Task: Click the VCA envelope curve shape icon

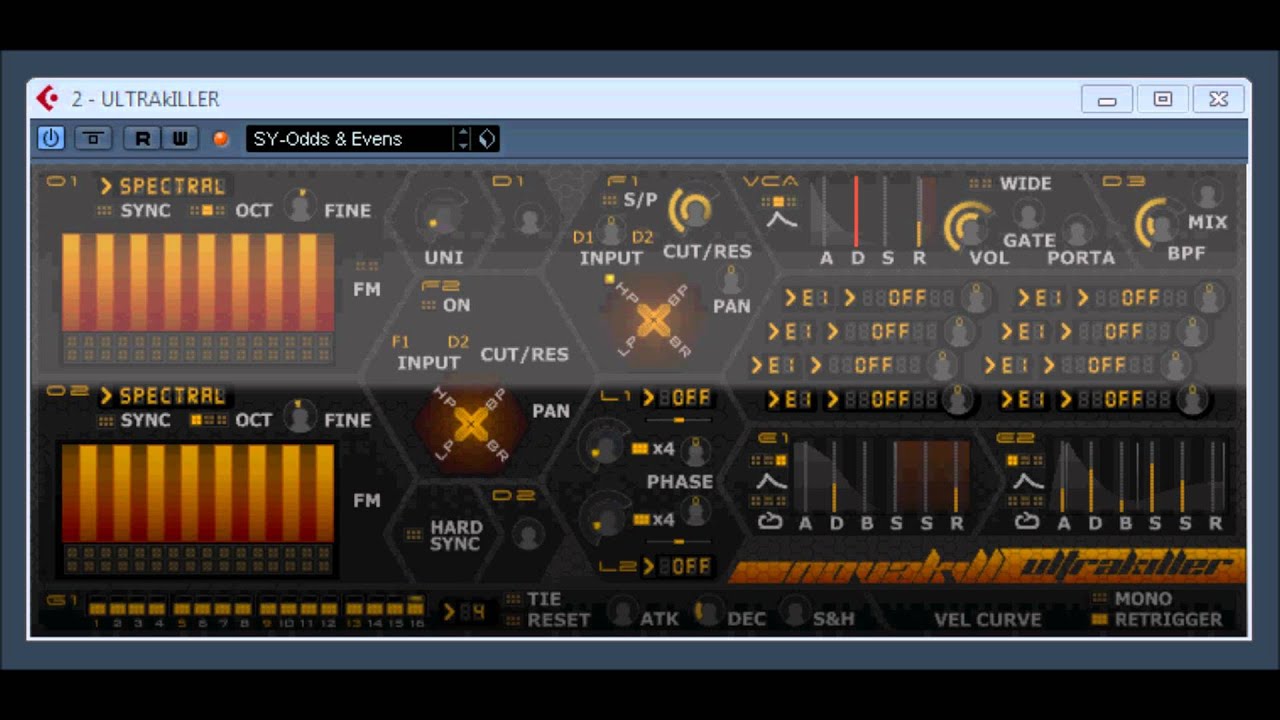Action: tap(780, 219)
